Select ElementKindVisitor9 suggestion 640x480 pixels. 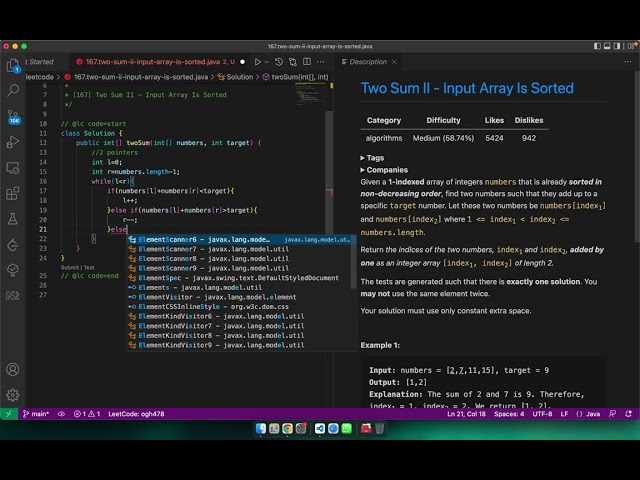click(x=240, y=345)
